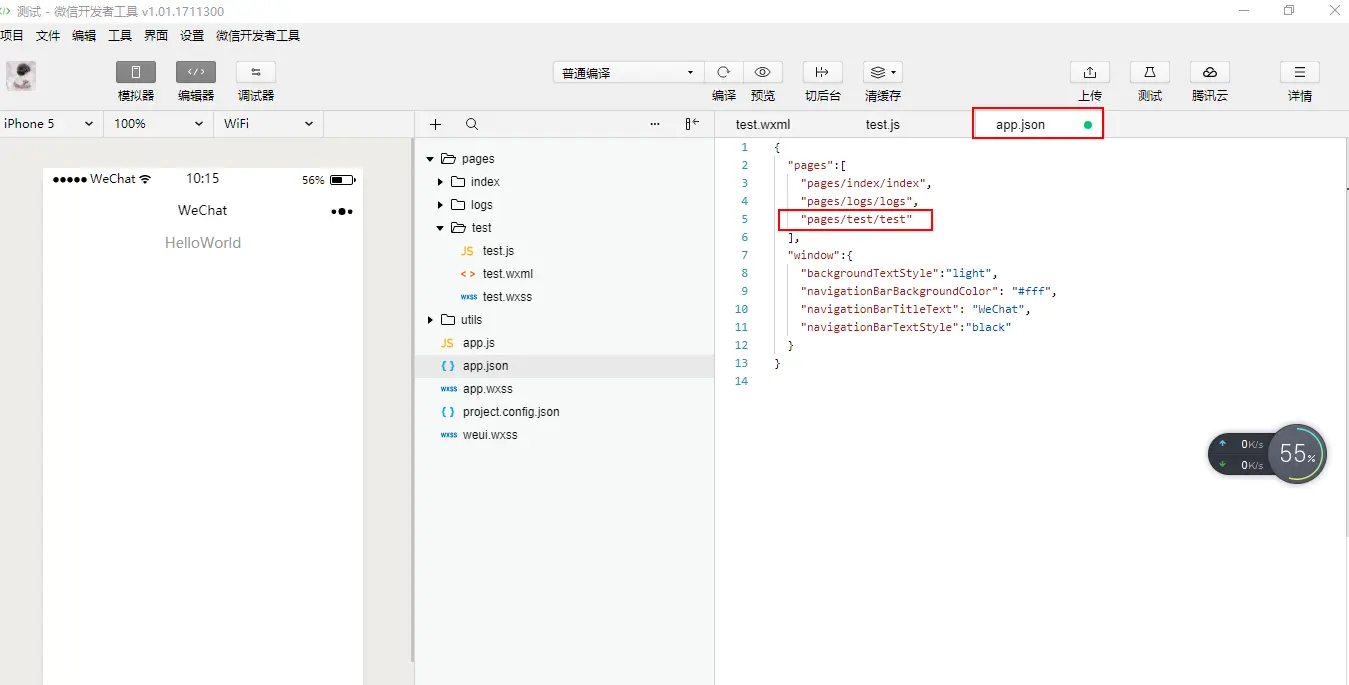Collapse the file tree sidebar icon
Image resolution: width=1349 pixels, height=685 pixels.
point(692,124)
